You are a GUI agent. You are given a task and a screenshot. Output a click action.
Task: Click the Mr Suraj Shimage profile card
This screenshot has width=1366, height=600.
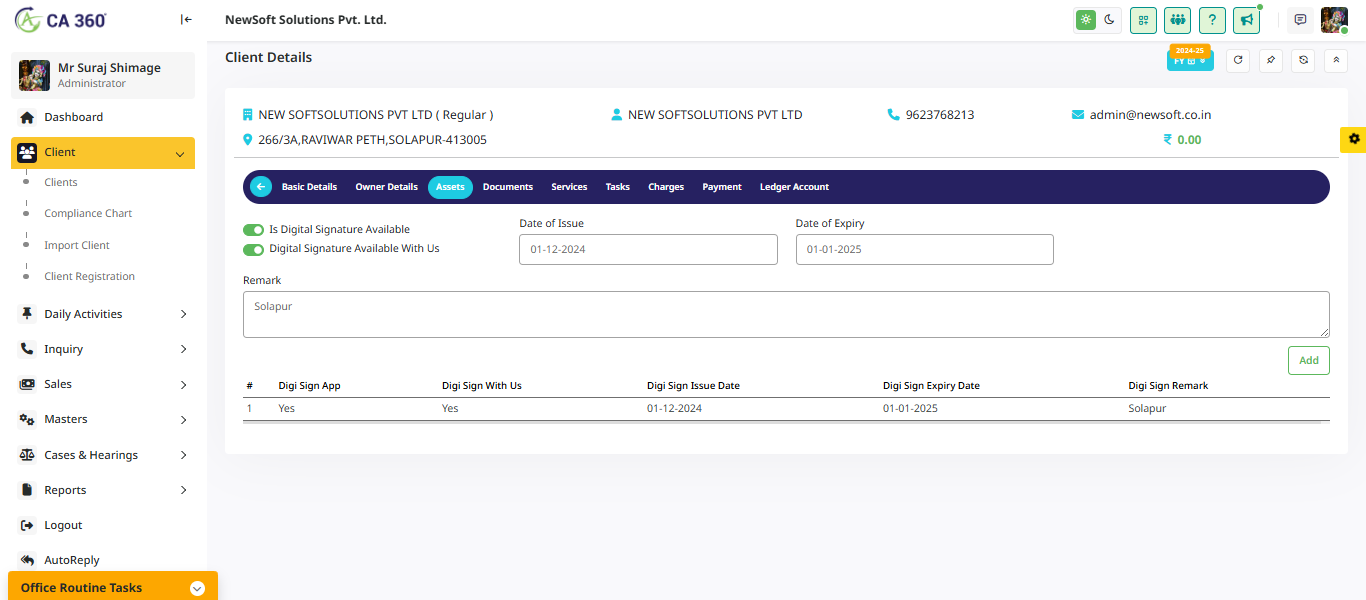(x=103, y=75)
